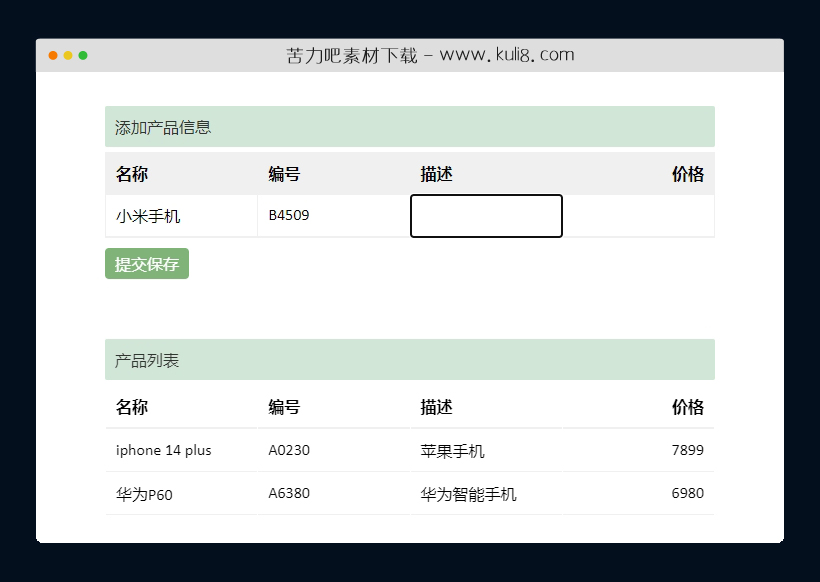The width and height of the screenshot is (820, 582).
Task: Click the 描述 column header in product list
Action: (x=436, y=407)
